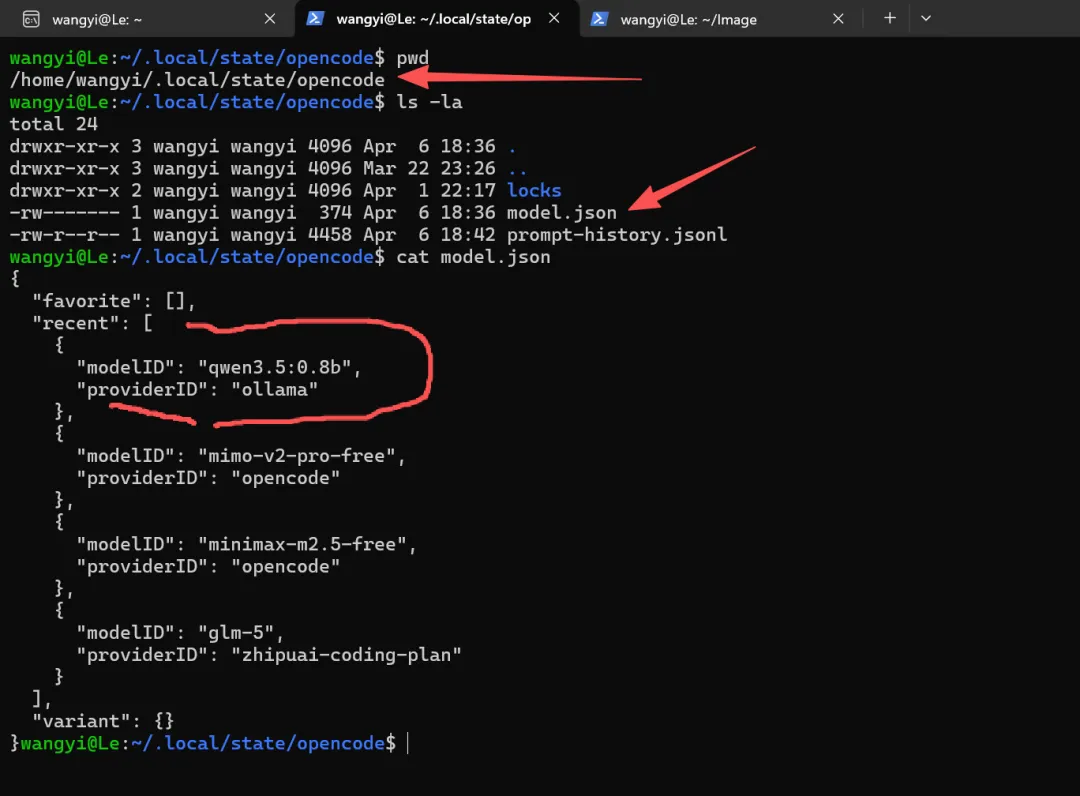Click the "ollama" provider ID value
Screen dimensions: 1080x796
(x=274, y=390)
